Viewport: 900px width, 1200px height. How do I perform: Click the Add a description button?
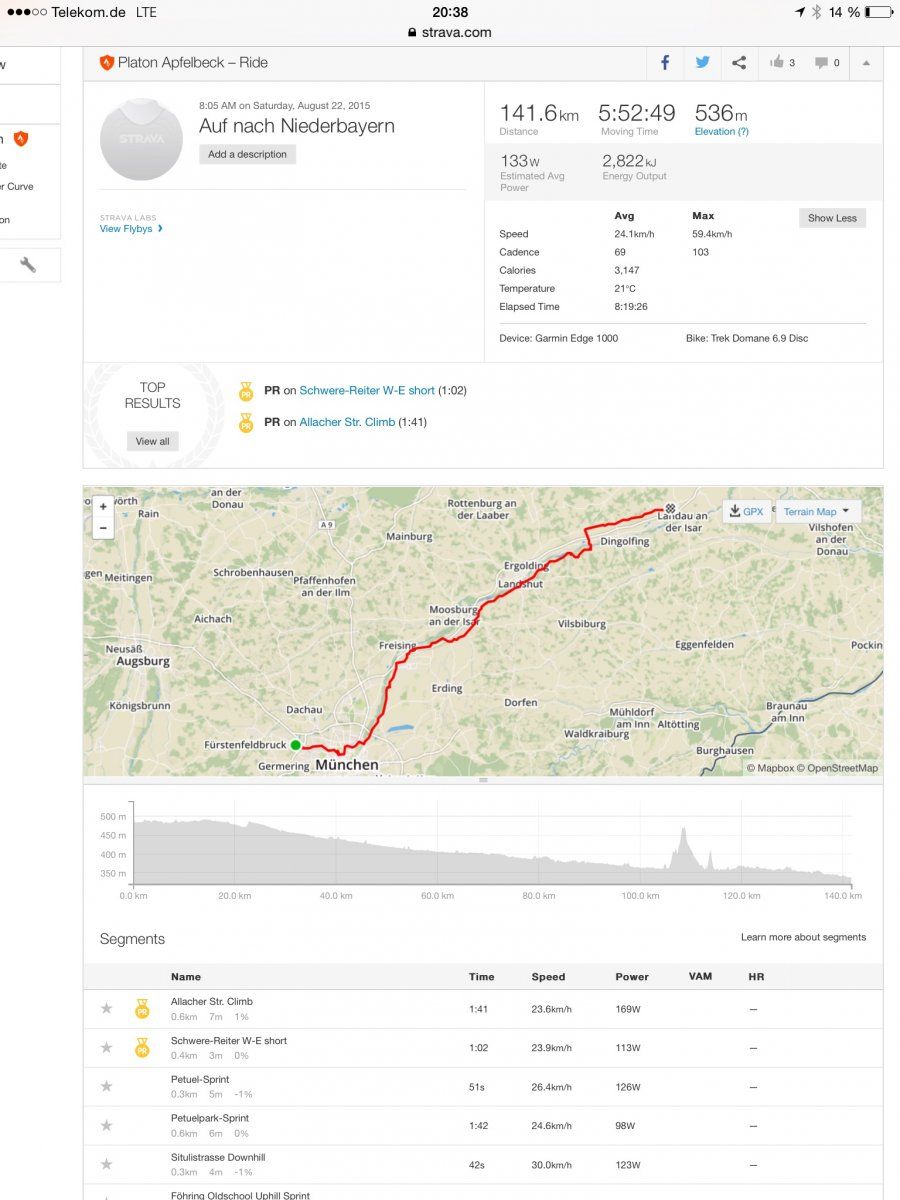click(247, 154)
